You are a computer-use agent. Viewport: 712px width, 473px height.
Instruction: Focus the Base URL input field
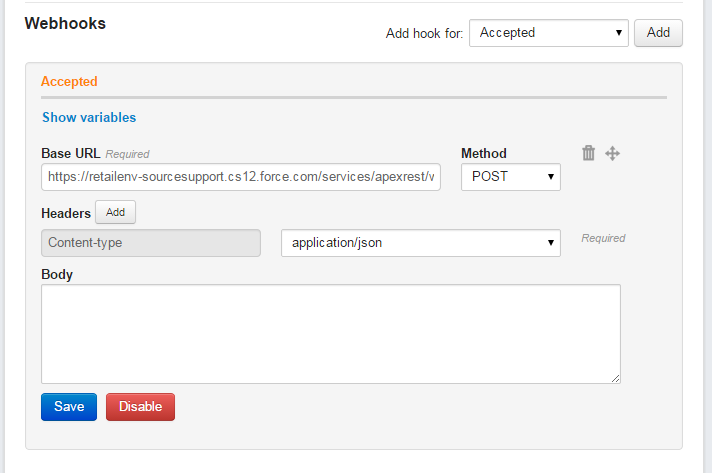pos(241,177)
